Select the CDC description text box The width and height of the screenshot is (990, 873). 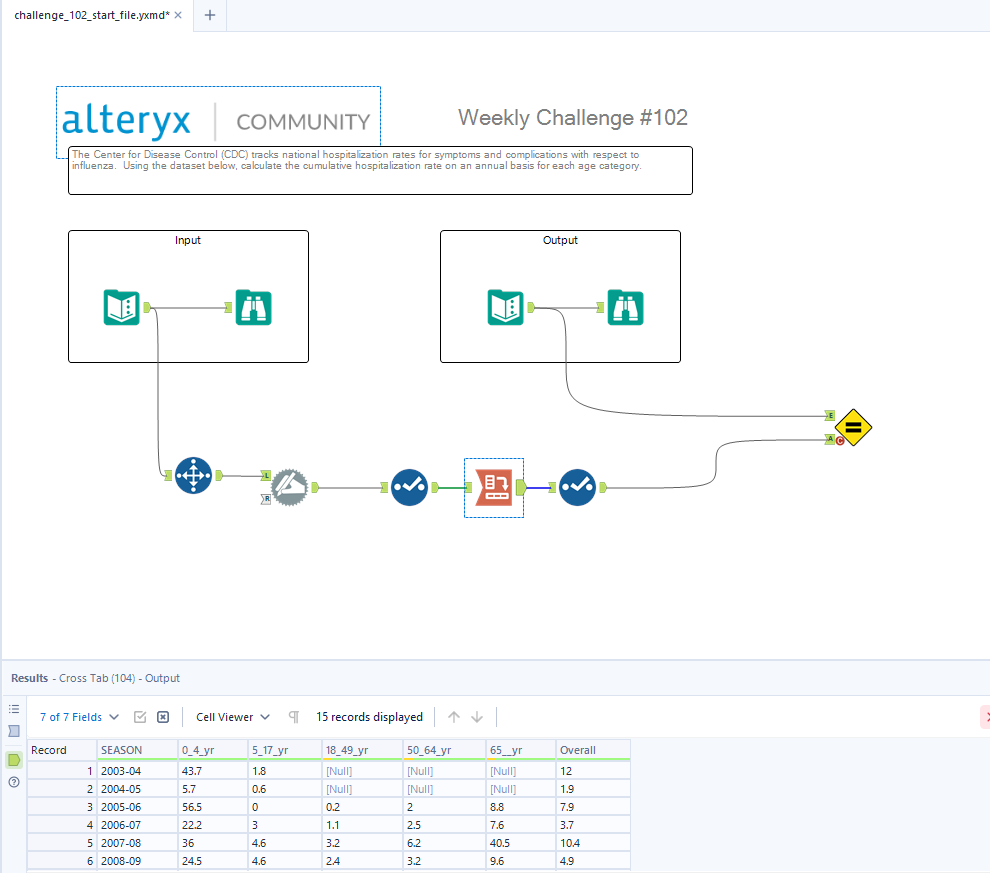point(380,170)
